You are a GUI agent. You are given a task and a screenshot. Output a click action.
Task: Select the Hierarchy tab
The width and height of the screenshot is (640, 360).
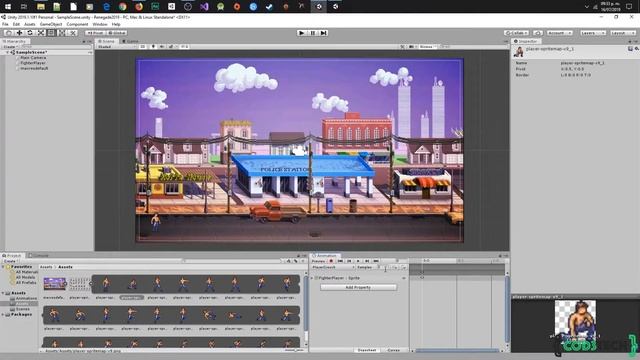[15, 41]
